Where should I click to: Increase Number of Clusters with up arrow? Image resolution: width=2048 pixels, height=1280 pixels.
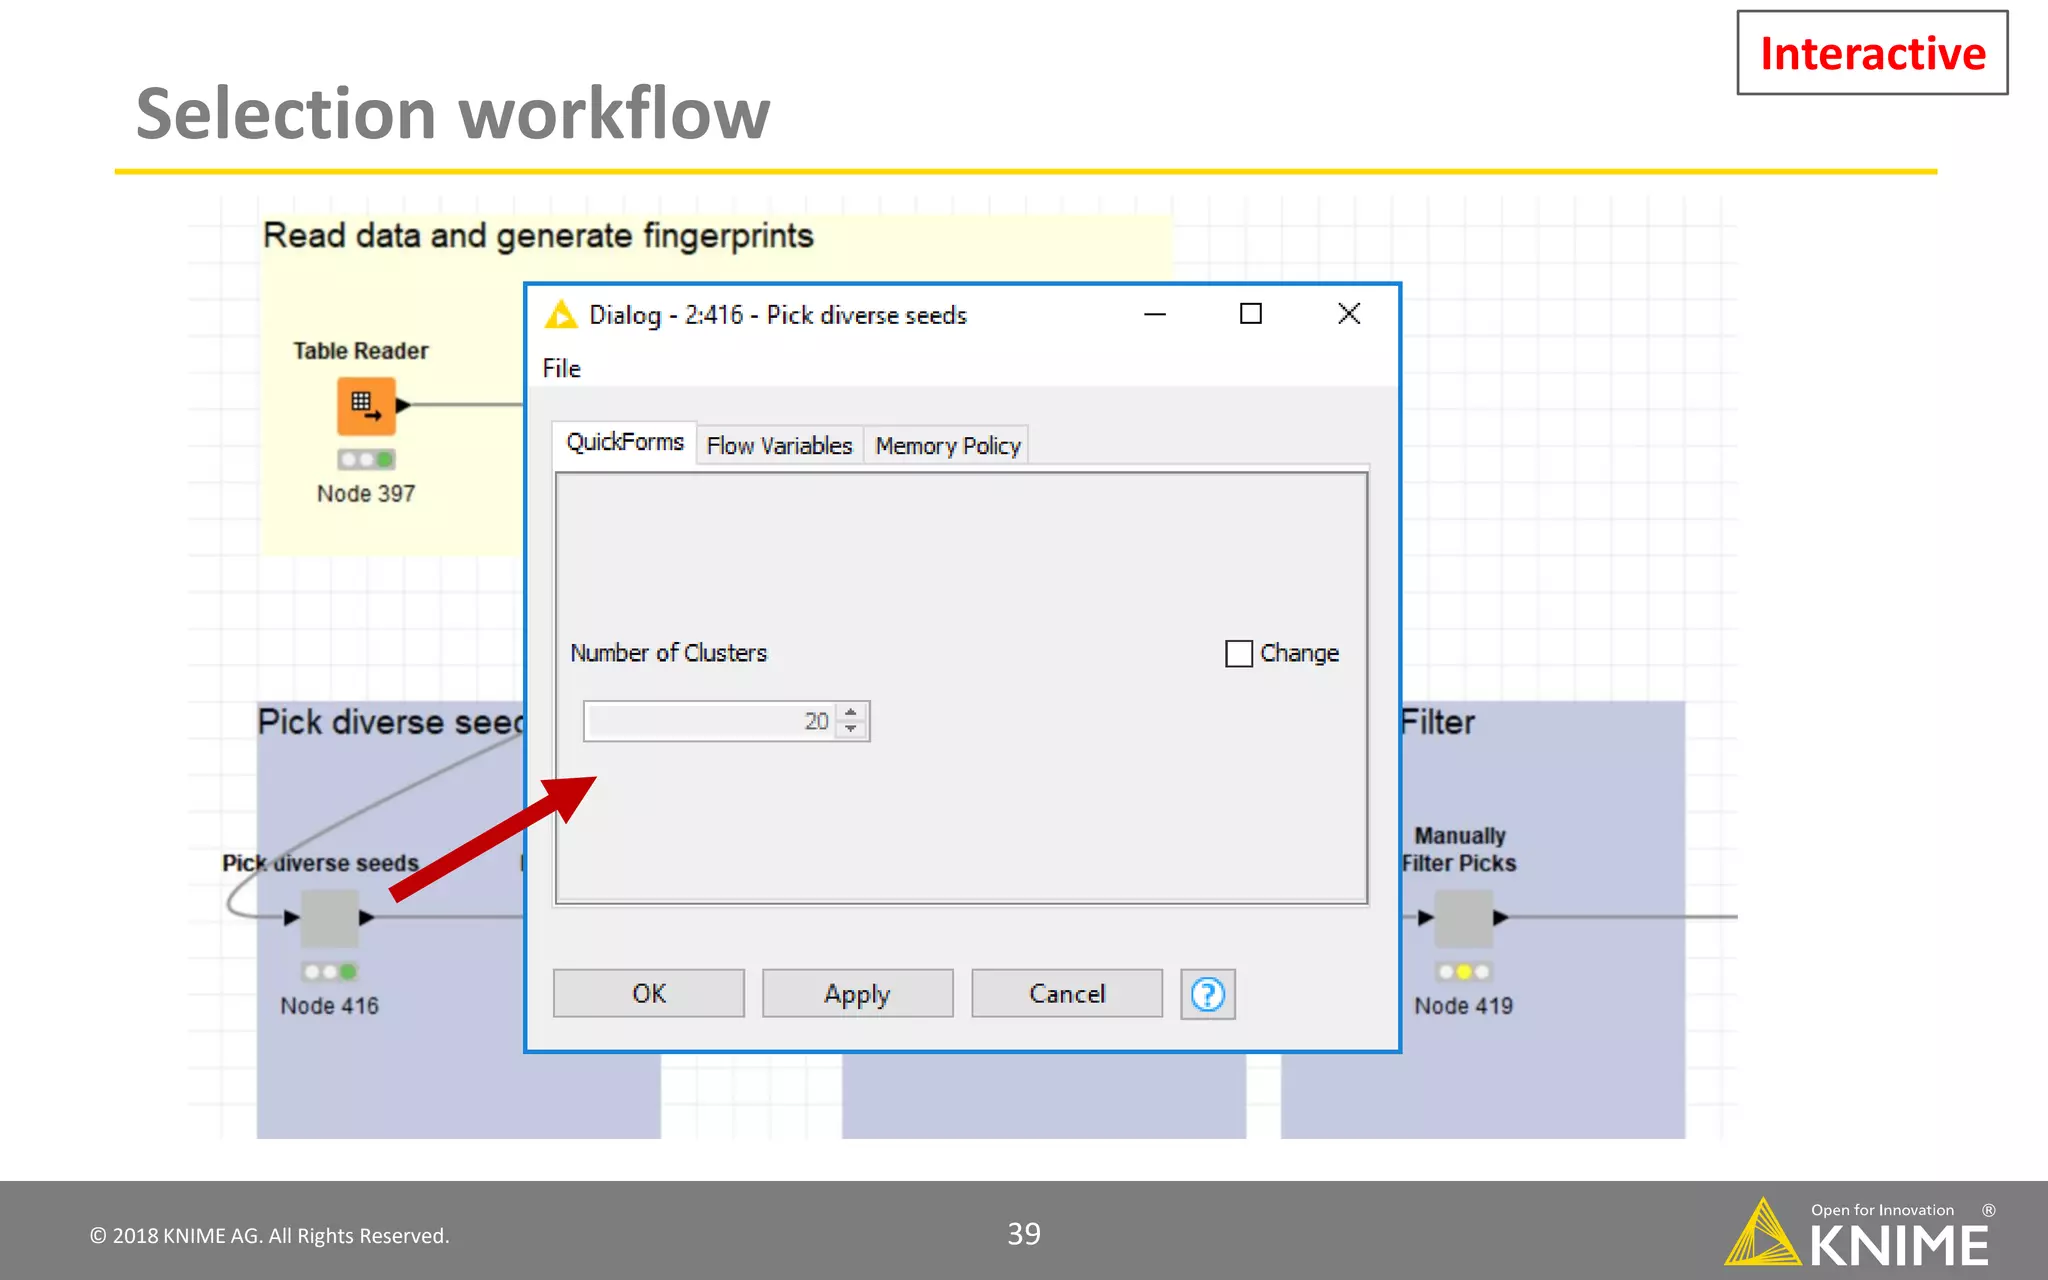(851, 712)
